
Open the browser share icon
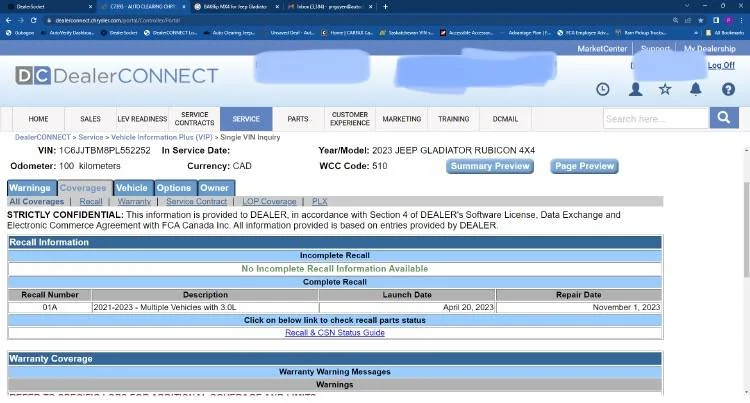(x=688, y=21)
